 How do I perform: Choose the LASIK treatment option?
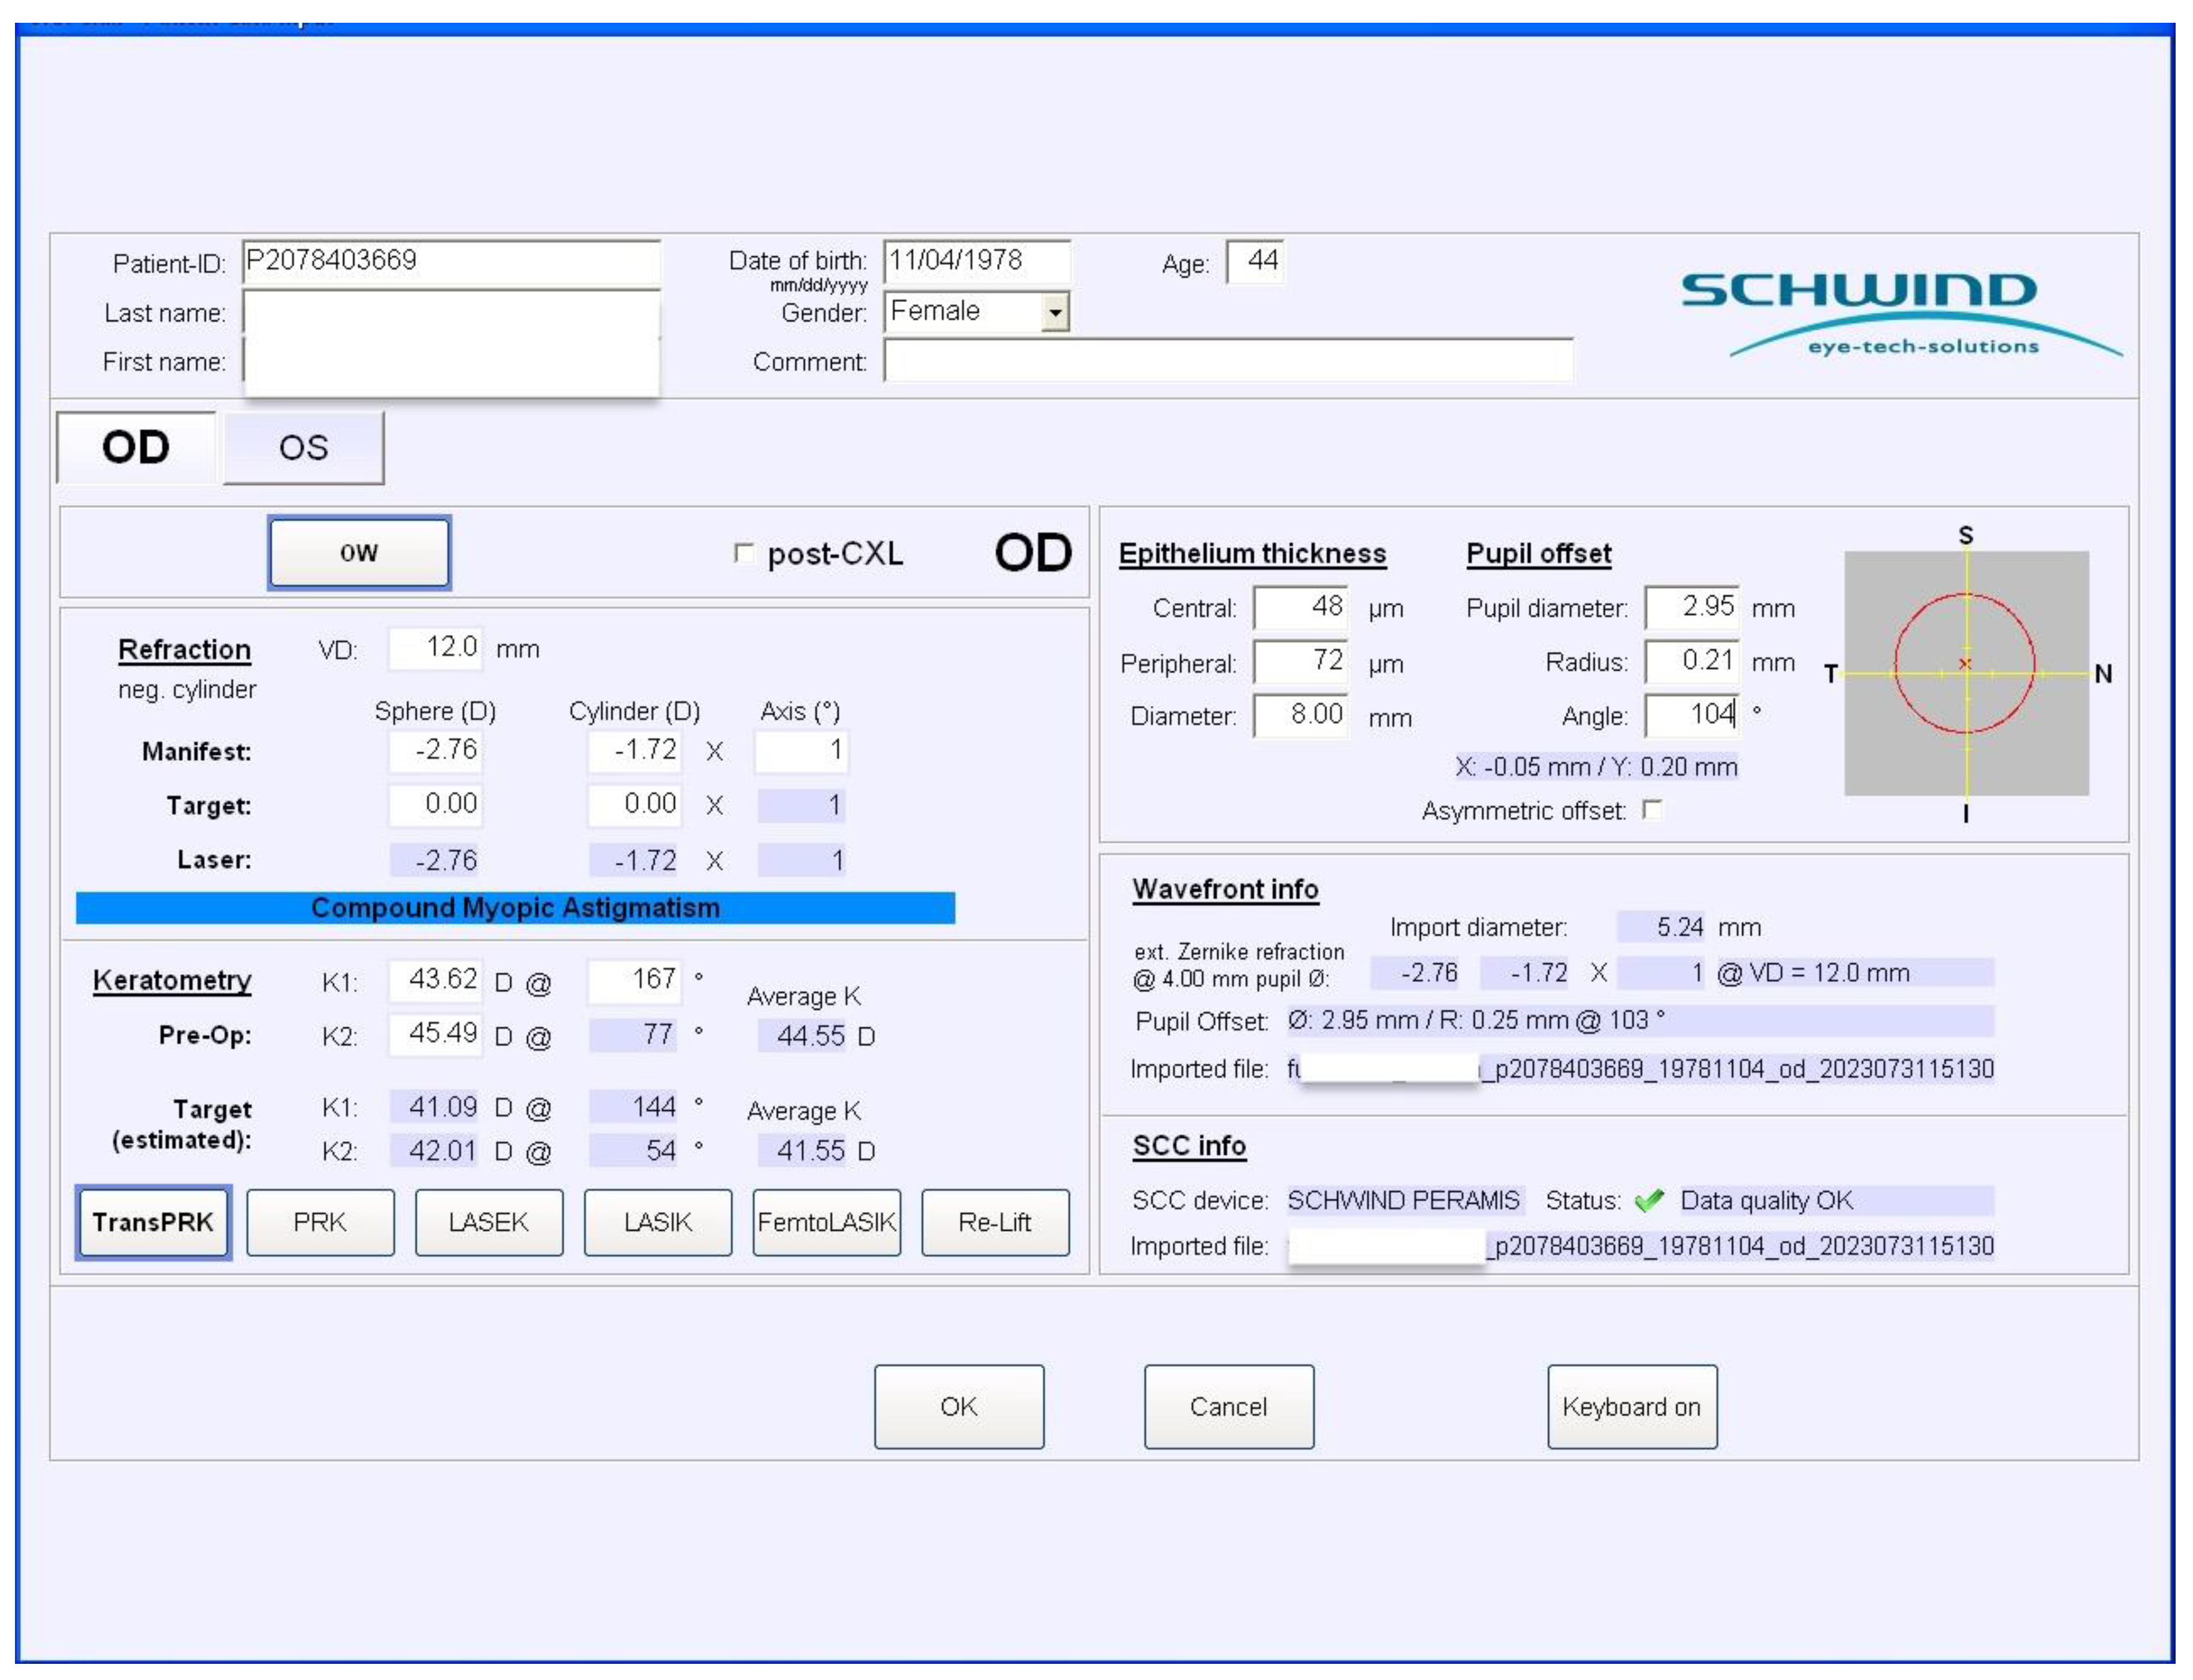click(x=657, y=1222)
